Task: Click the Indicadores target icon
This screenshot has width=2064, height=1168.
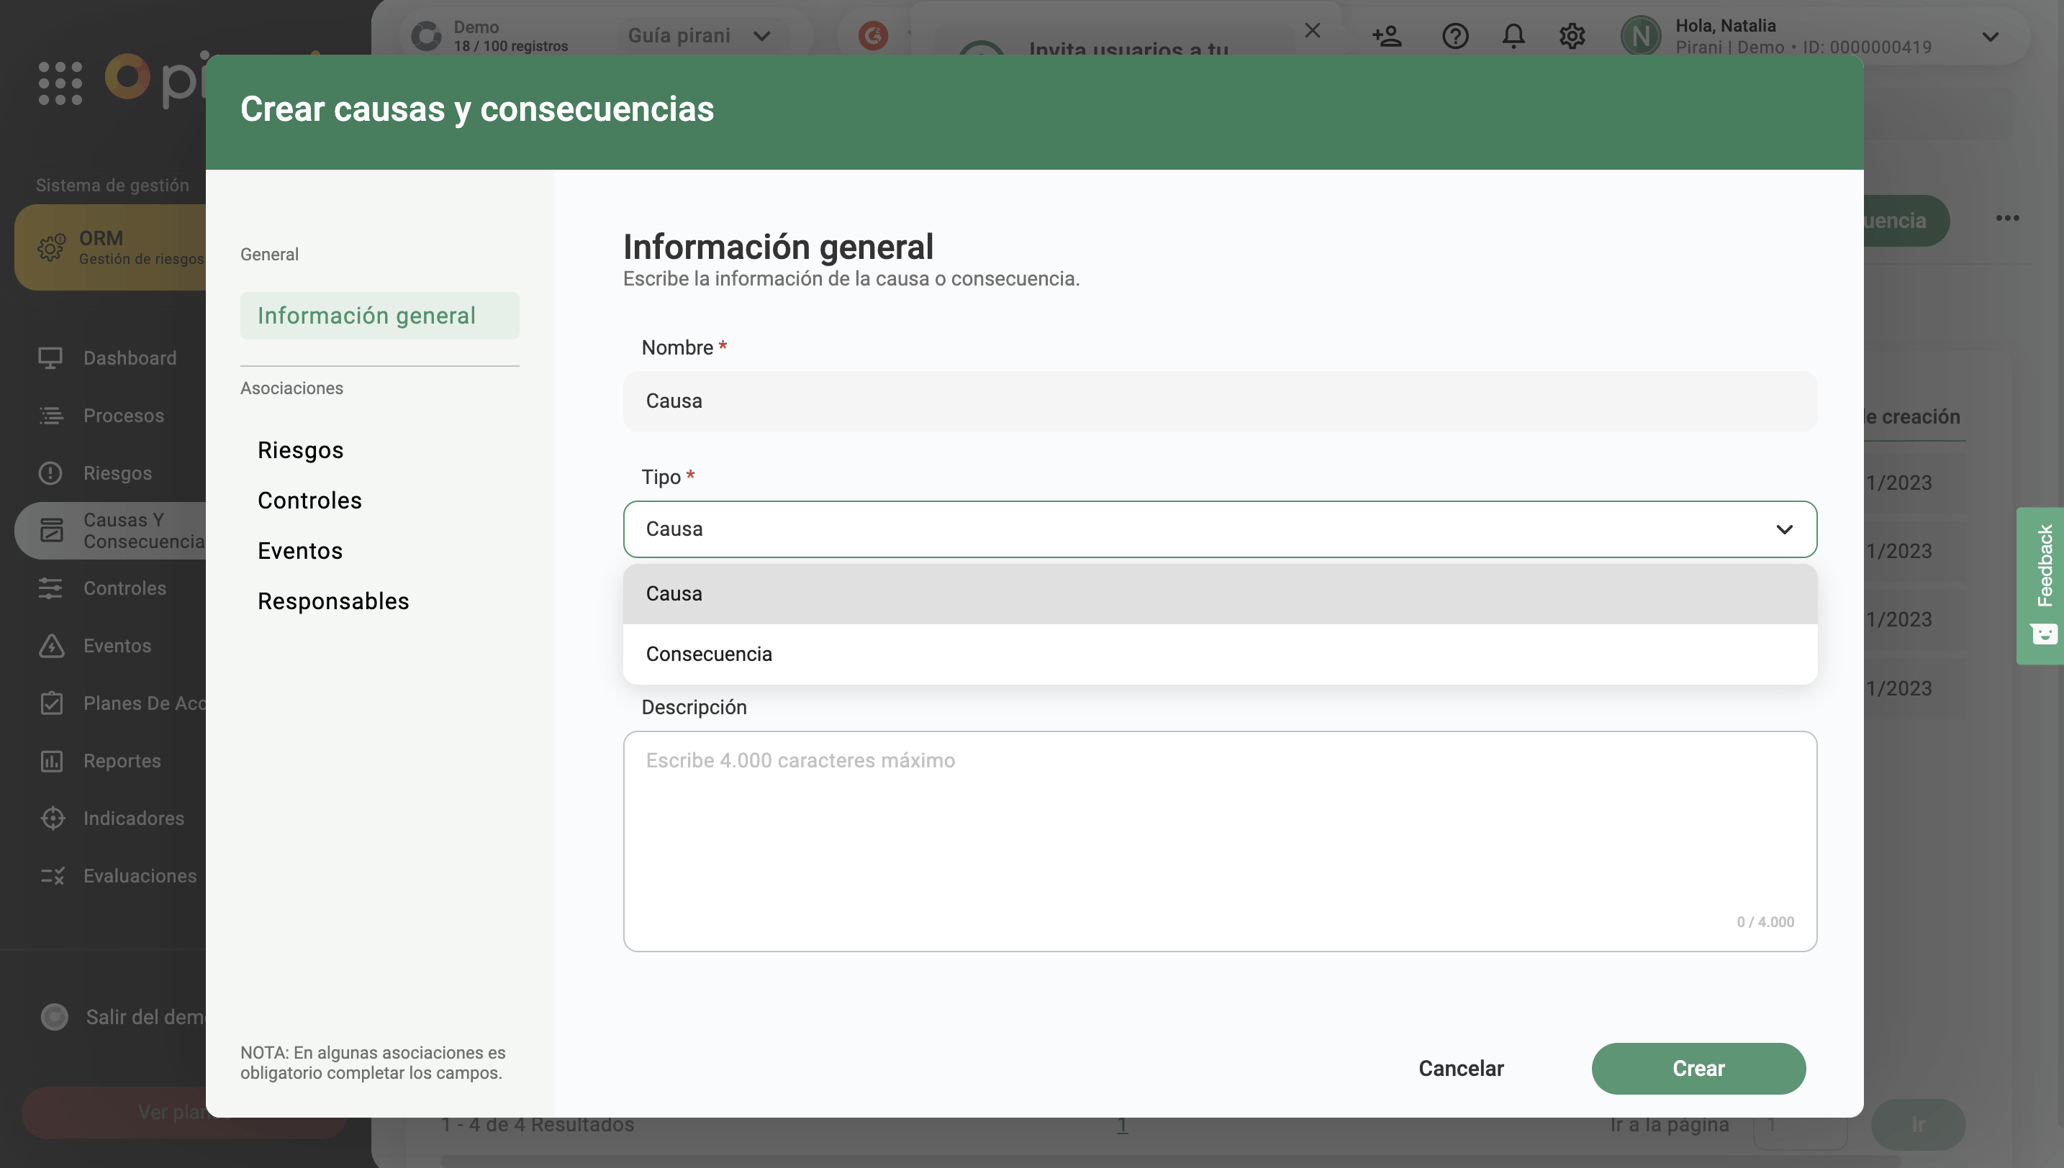Action: click(x=52, y=818)
